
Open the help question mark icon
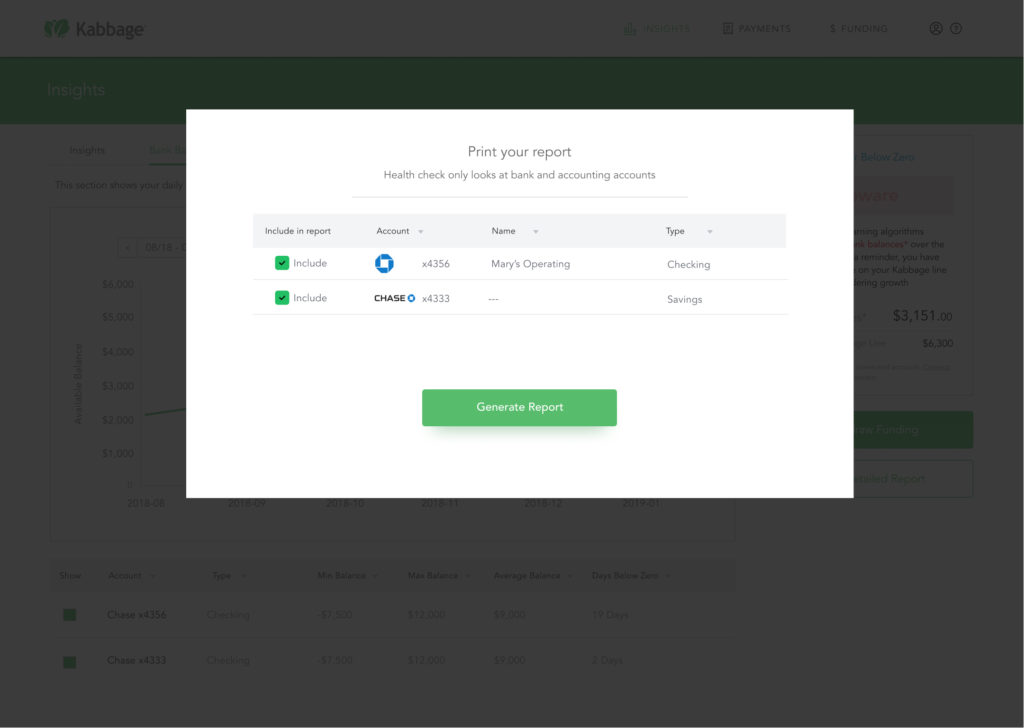tap(956, 29)
